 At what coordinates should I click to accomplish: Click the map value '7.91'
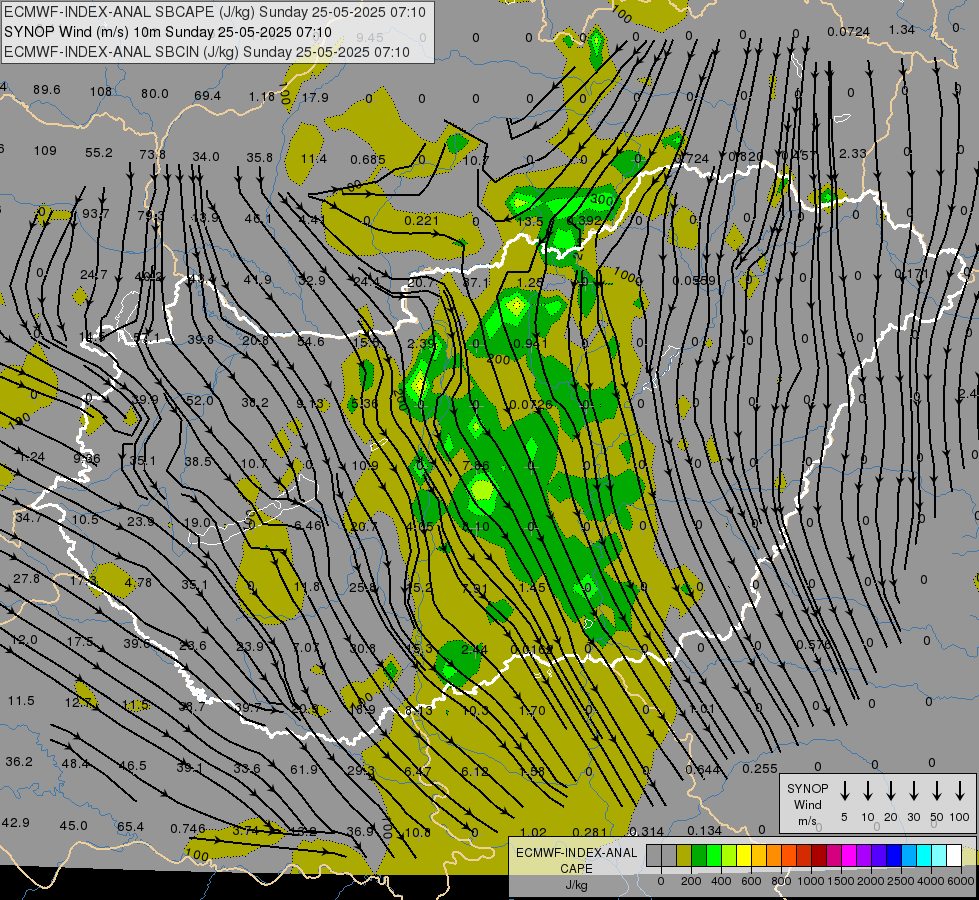click(x=475, y=588)
